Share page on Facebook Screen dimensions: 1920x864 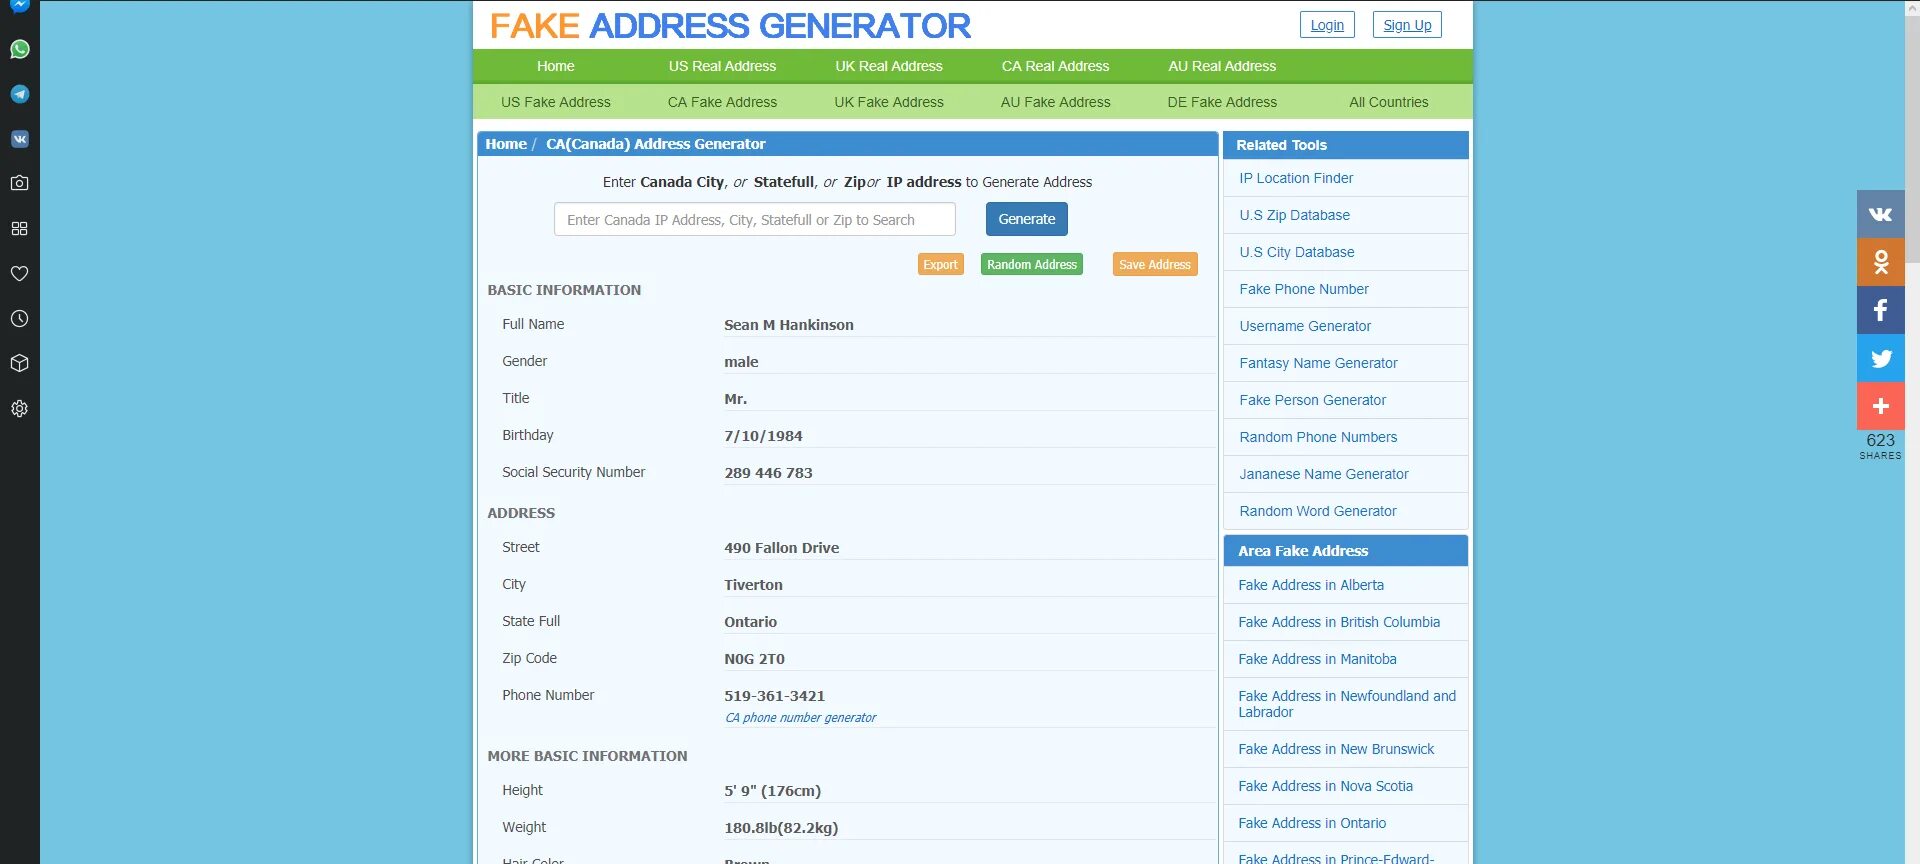pyautogui.click(x=1880, y=310)
